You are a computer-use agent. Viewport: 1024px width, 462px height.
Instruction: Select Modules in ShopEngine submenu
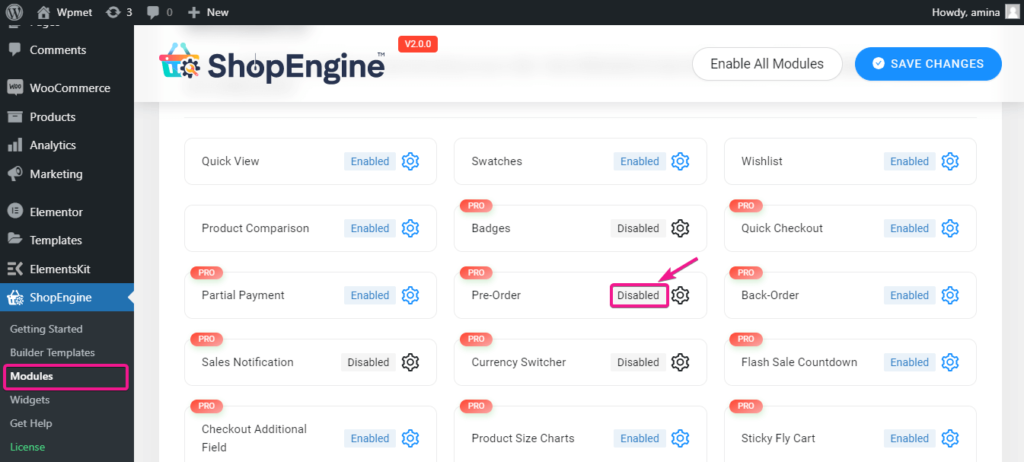[x=32, y=376]
